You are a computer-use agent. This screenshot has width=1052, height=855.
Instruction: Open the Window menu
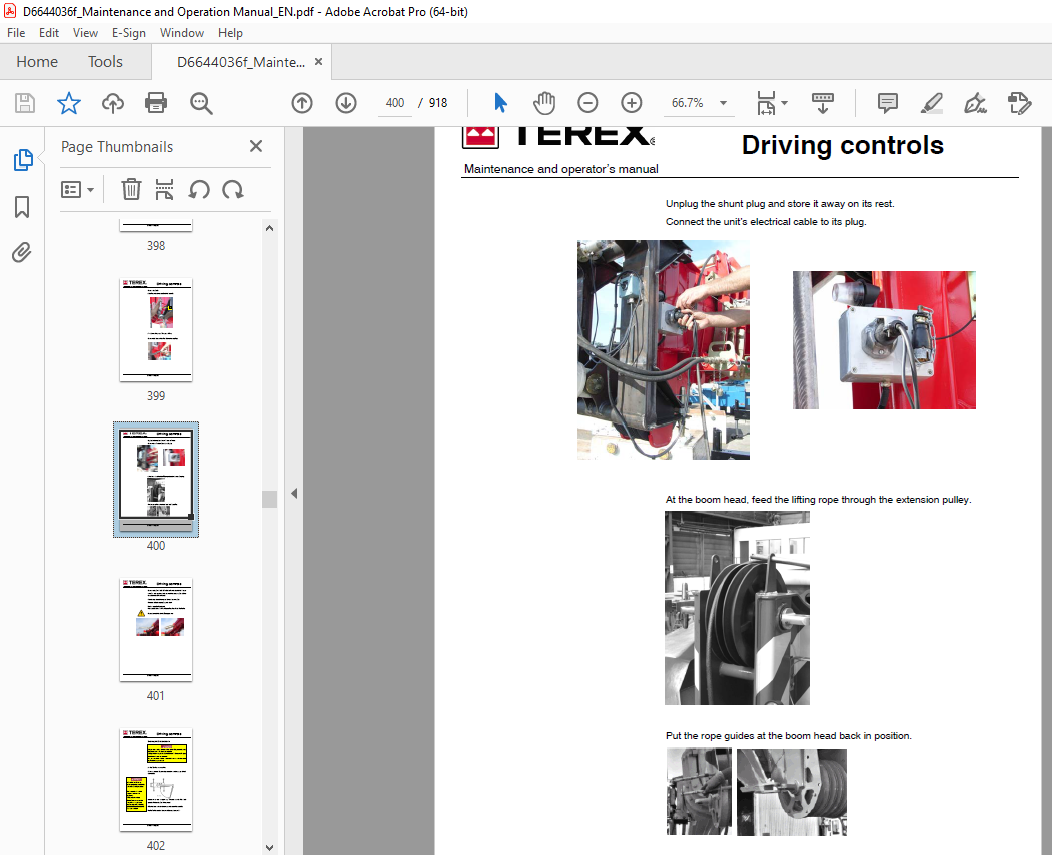pyautogui.click(x=182, y=32)
